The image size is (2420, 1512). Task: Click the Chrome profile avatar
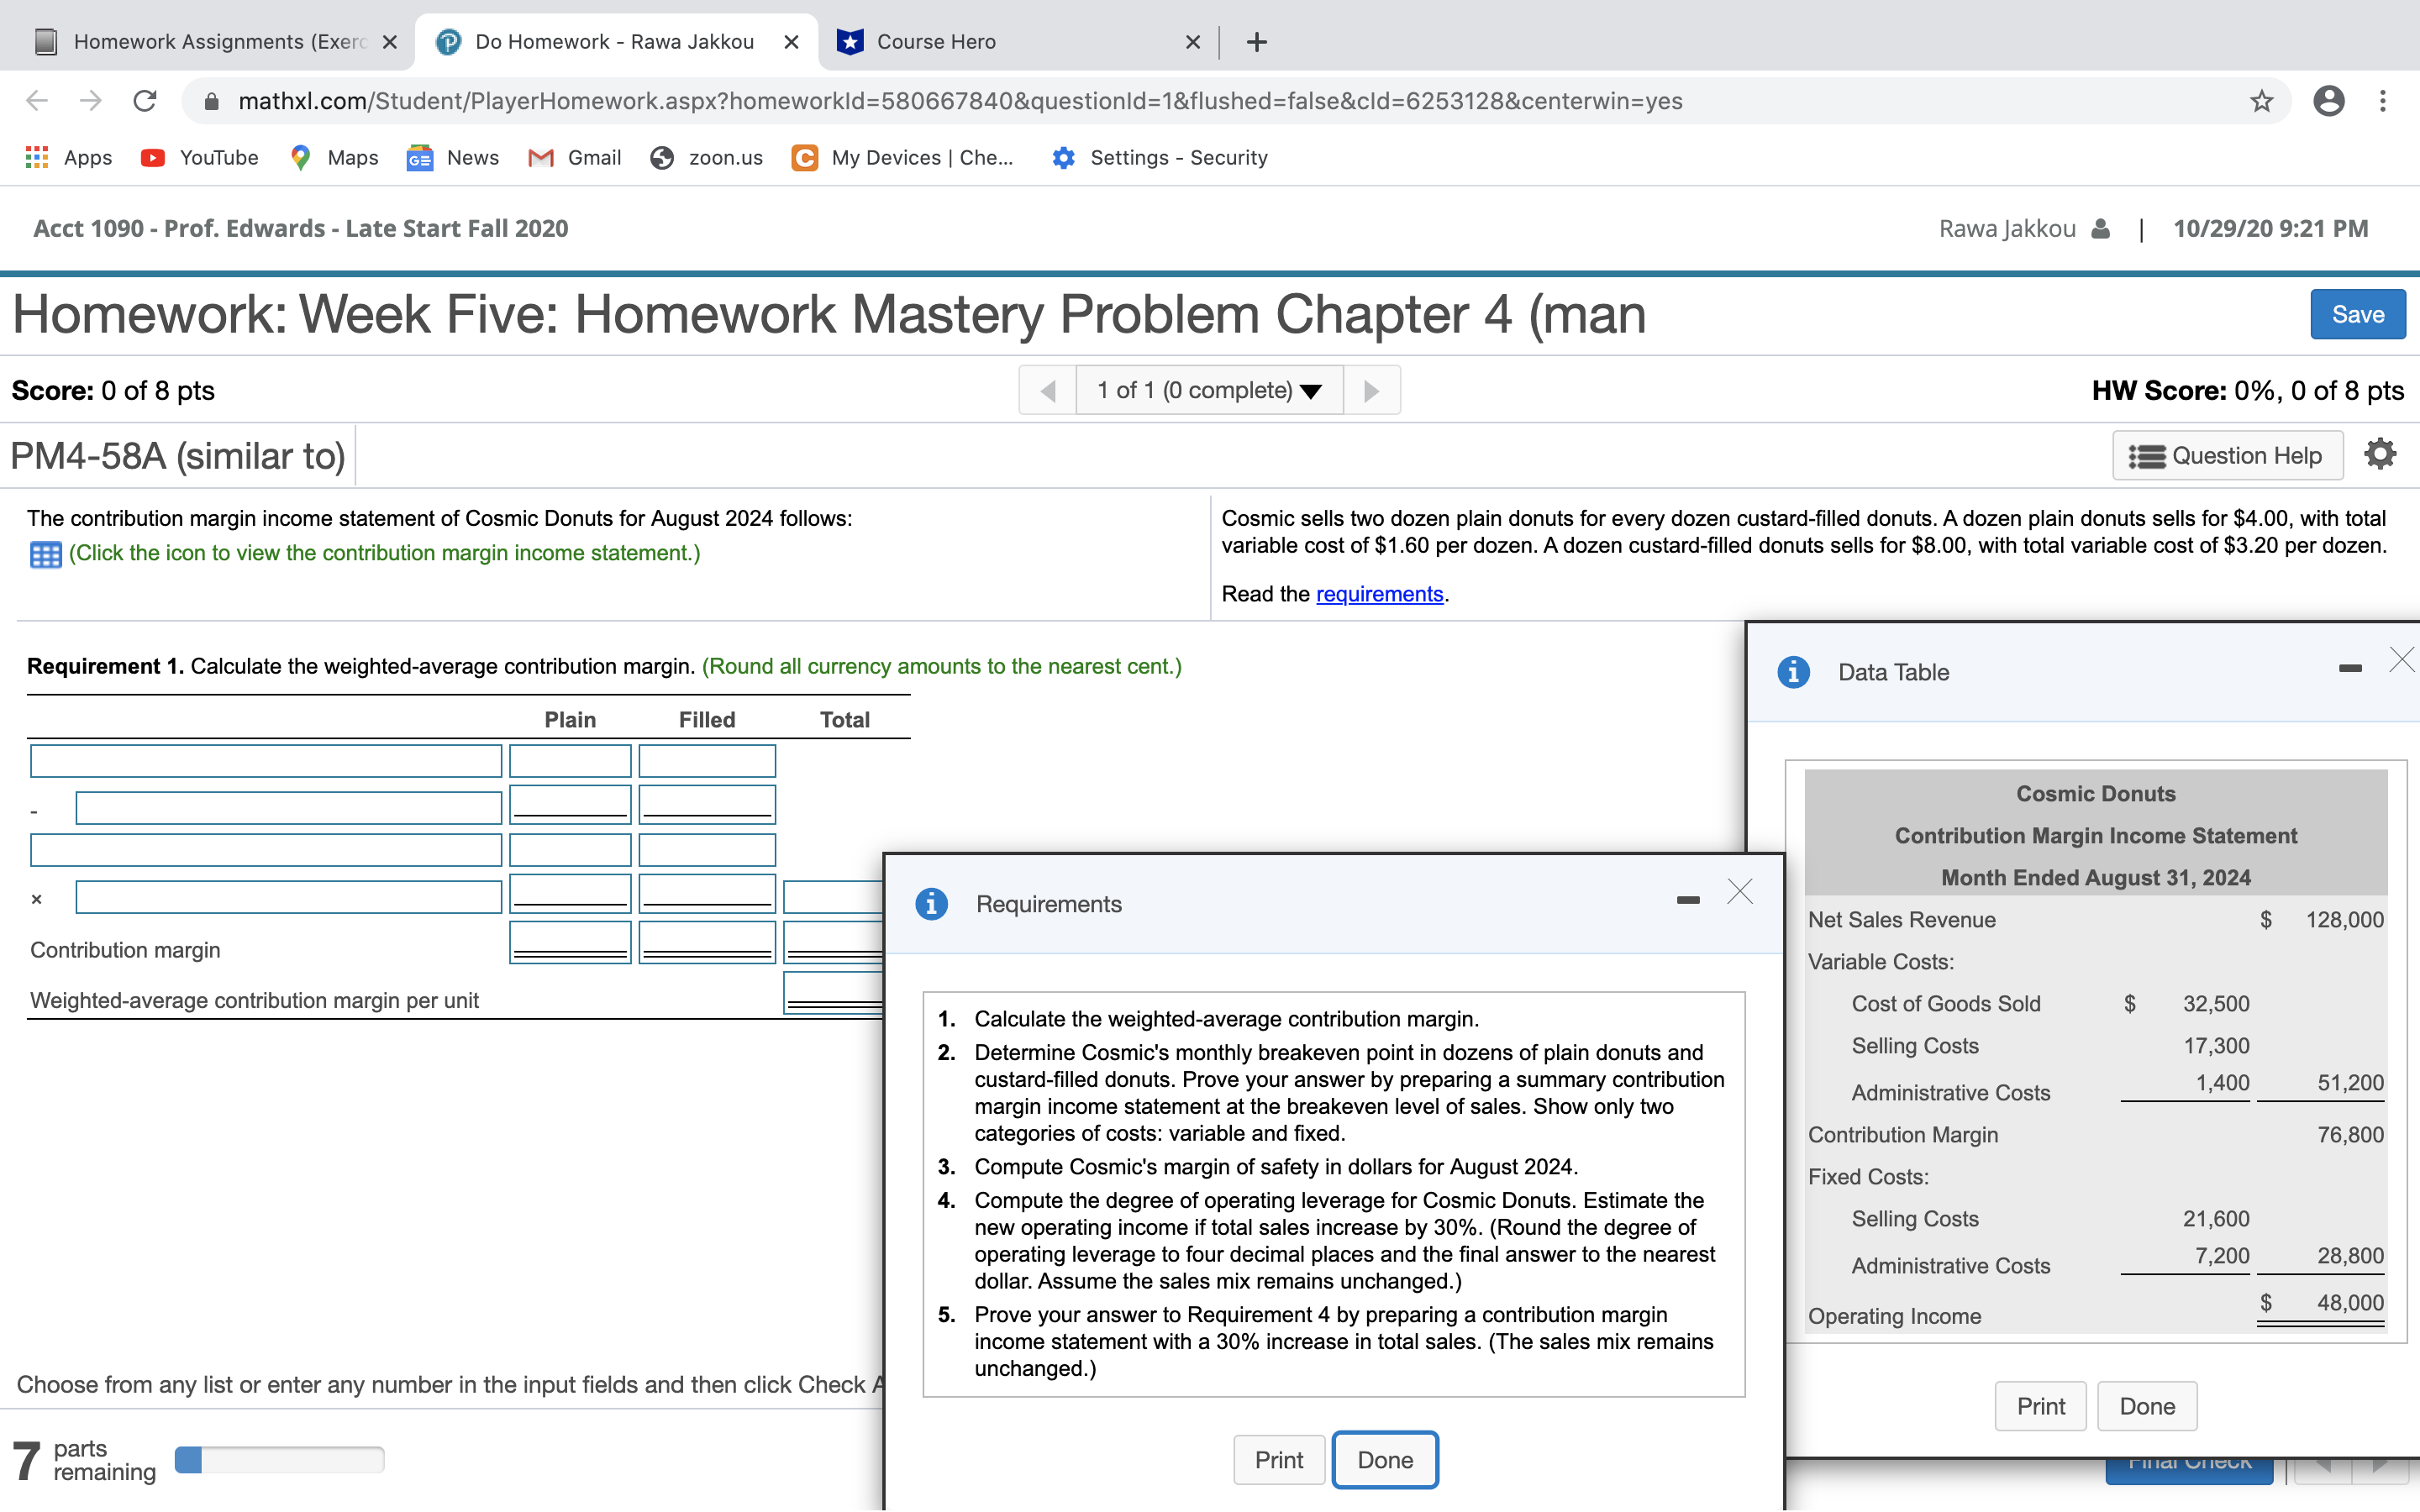pyautogui.click(x=2329, y=100)
